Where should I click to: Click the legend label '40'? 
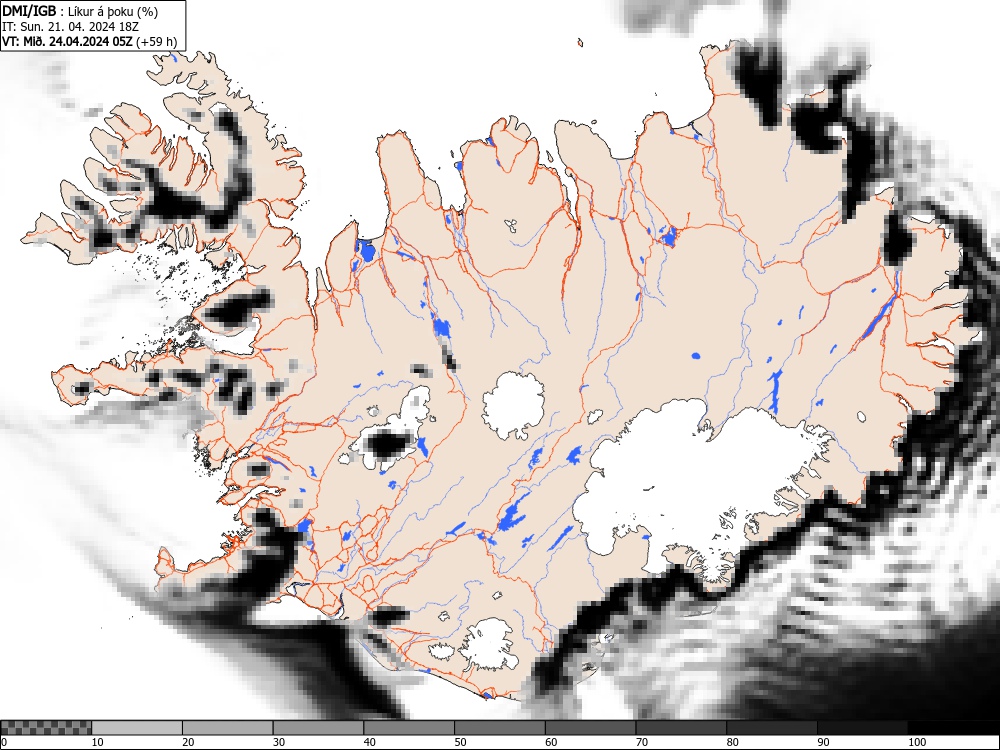[369, 742]
